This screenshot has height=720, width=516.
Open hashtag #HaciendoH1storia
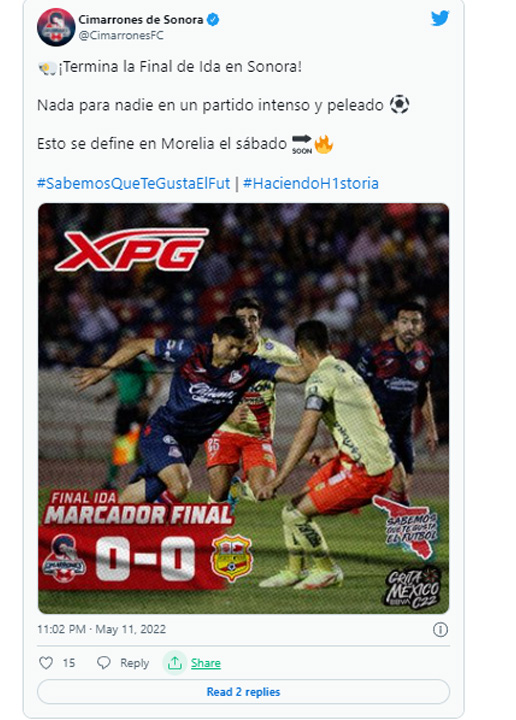pos(311,184)
